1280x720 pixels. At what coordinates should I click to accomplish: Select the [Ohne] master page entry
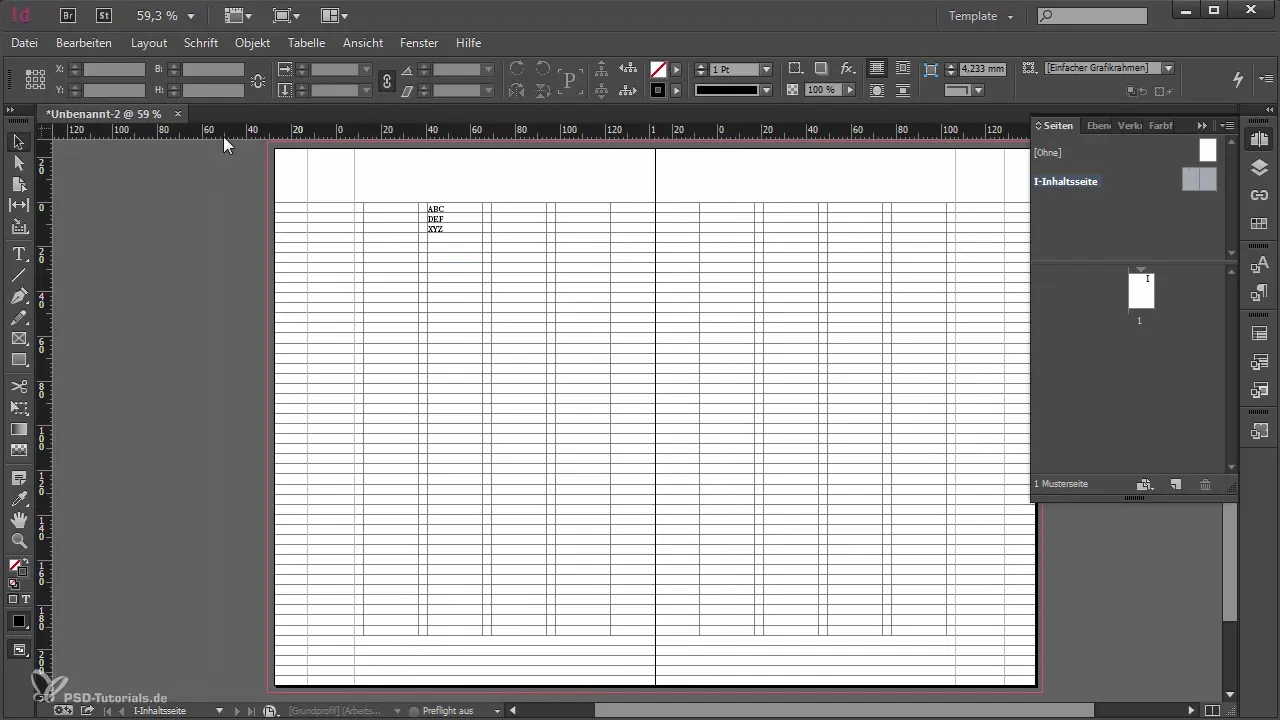(x=1125, y=152)
